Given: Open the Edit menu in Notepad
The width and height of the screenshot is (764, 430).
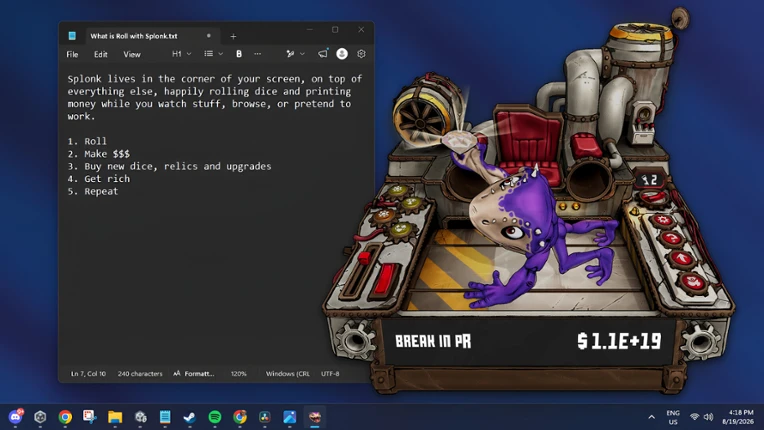Looking at the screenshot, I should [x=100, y=54].
